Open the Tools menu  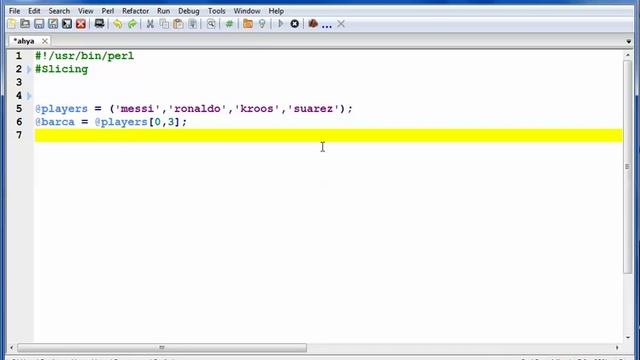tap(217, 11)
